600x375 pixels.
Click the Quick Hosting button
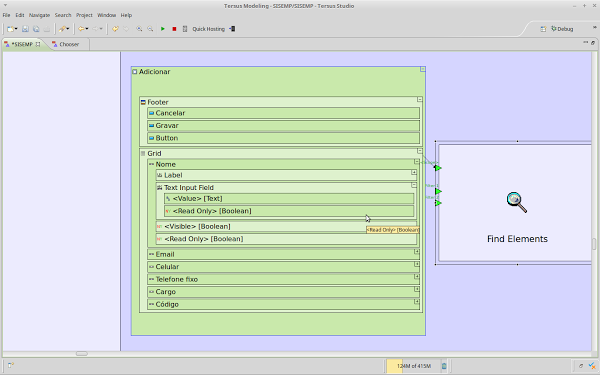[x=209, y=29]
